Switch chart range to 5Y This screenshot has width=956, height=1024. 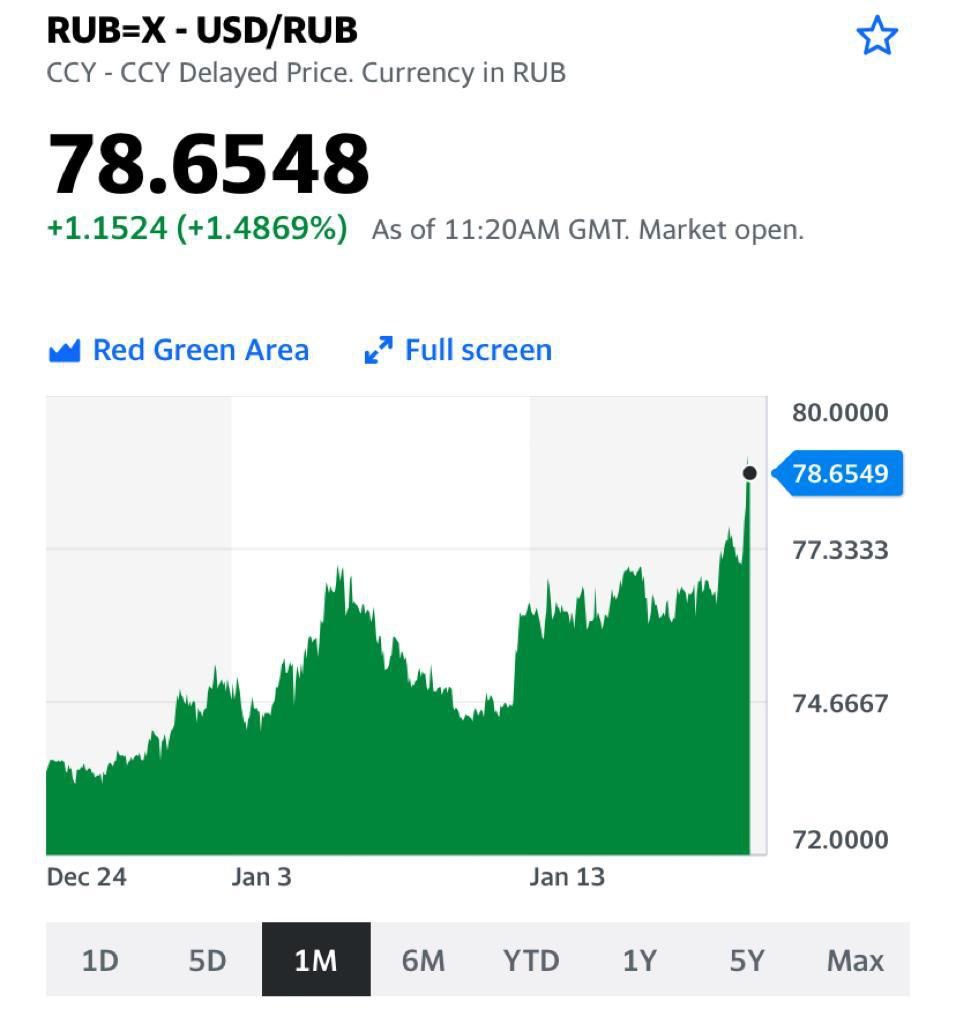click(x=747, y=961)
